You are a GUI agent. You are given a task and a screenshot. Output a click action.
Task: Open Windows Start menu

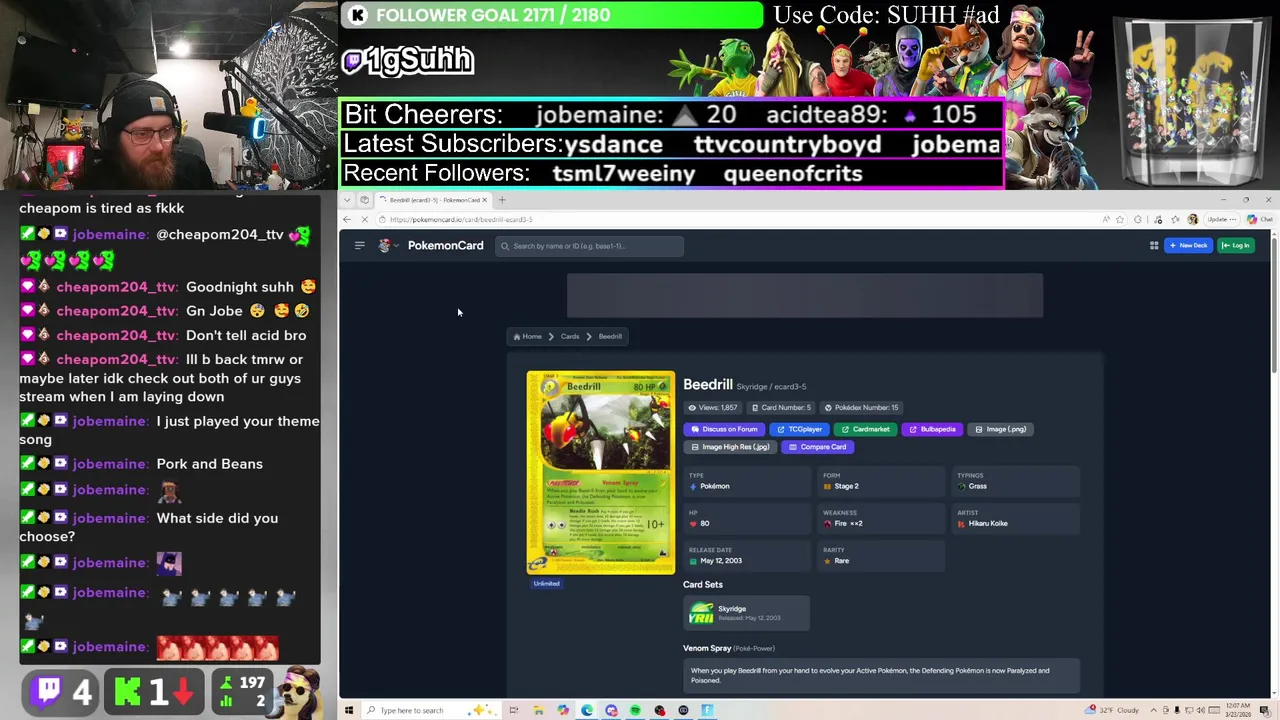[x=349, y=711]
